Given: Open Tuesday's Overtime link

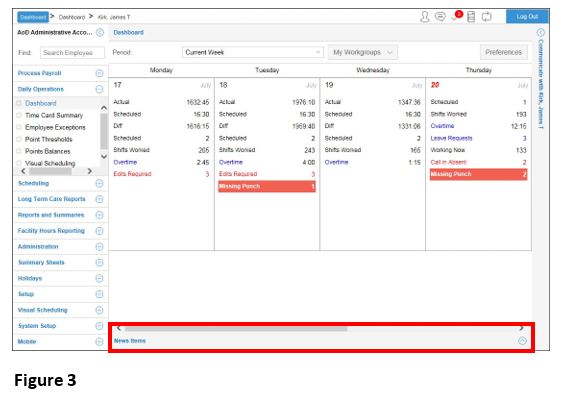Looking at the screenshot, I should (231, 162).
